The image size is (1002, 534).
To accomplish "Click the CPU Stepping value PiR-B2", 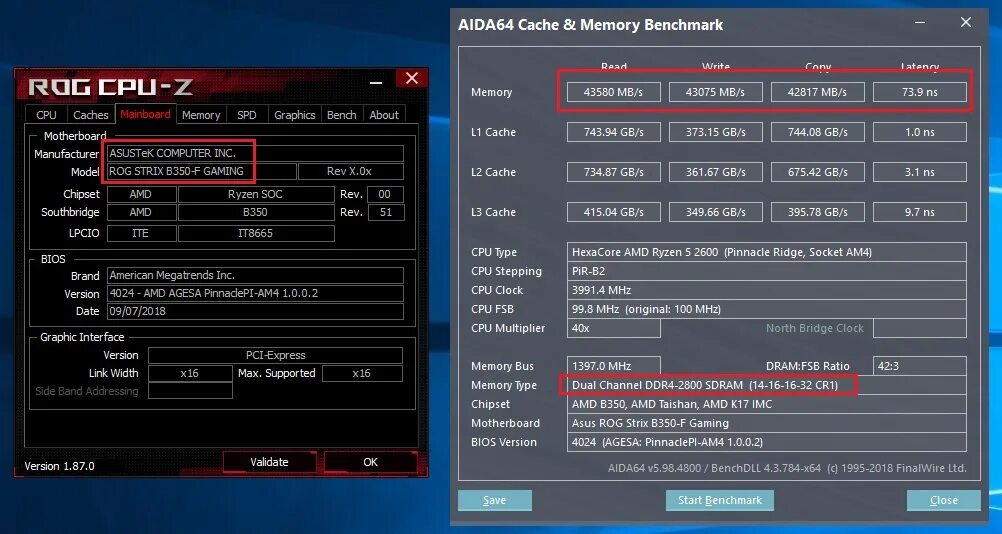I will pos(767,271).
